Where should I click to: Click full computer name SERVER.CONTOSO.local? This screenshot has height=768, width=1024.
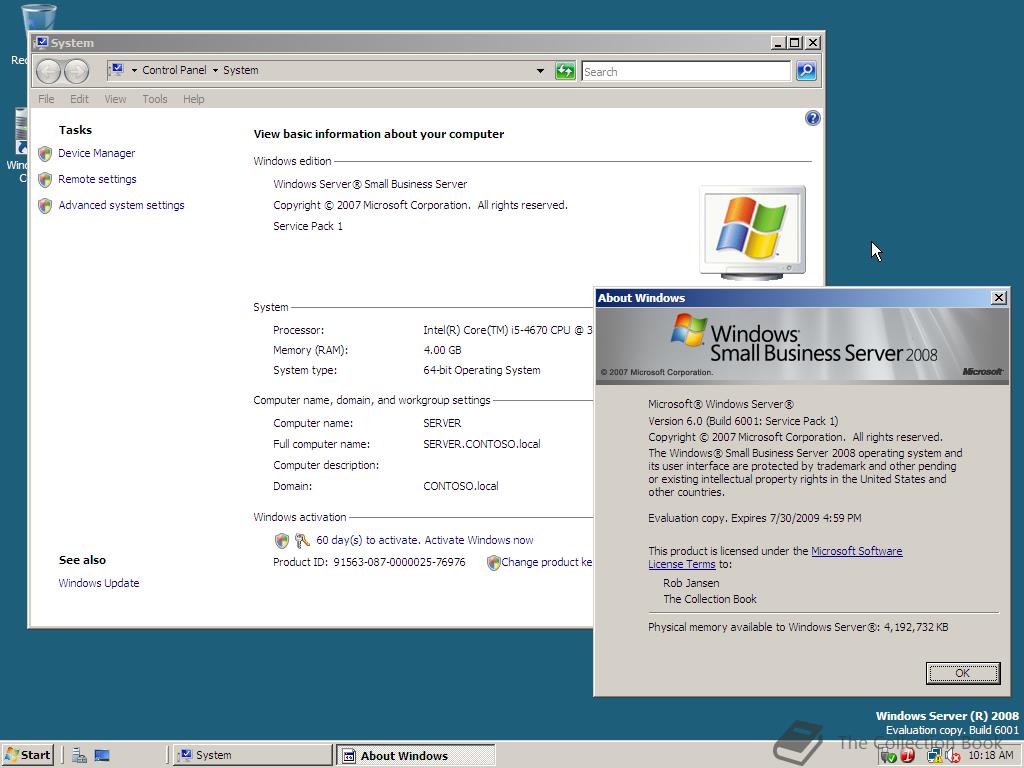coord(482,444)
